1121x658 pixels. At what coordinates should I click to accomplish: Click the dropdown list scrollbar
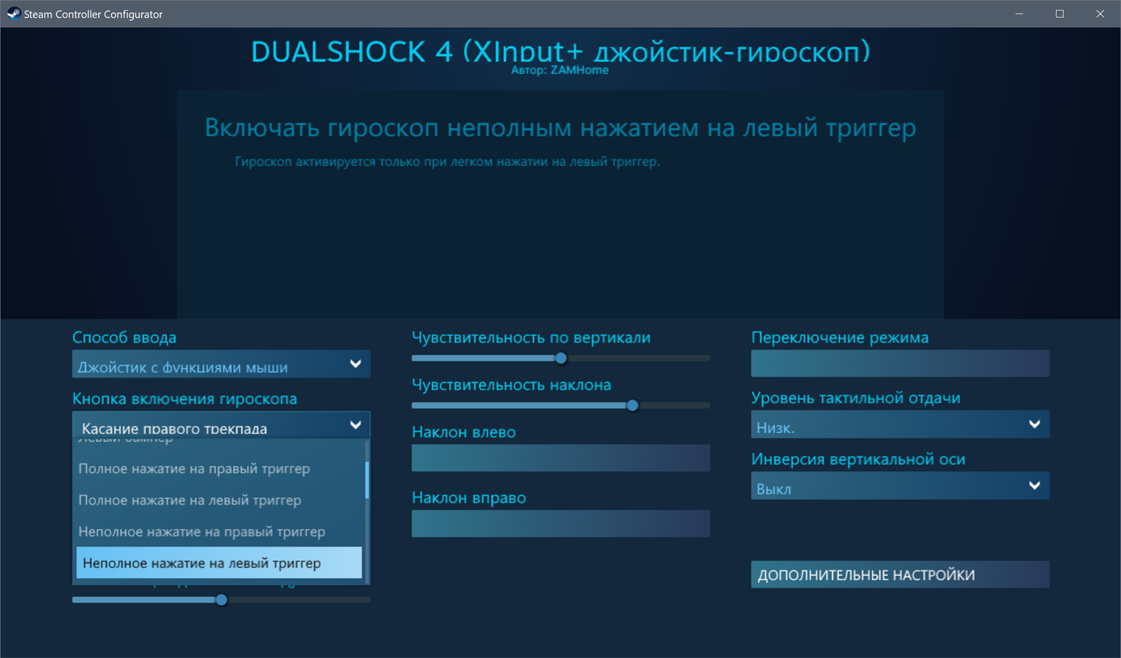point(367,480)
